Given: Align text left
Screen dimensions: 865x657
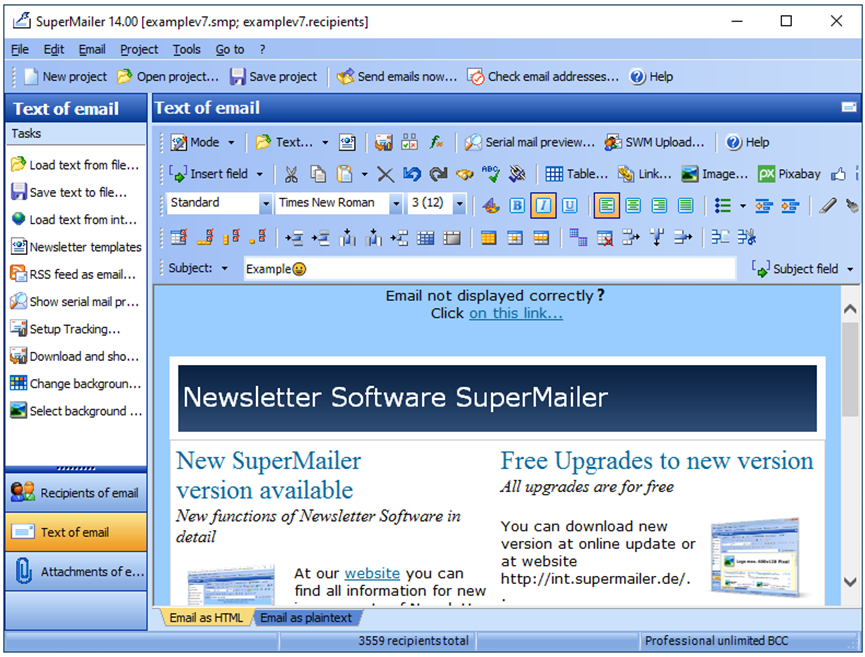Looking at the screenshot, I should (x=606, y=206).
